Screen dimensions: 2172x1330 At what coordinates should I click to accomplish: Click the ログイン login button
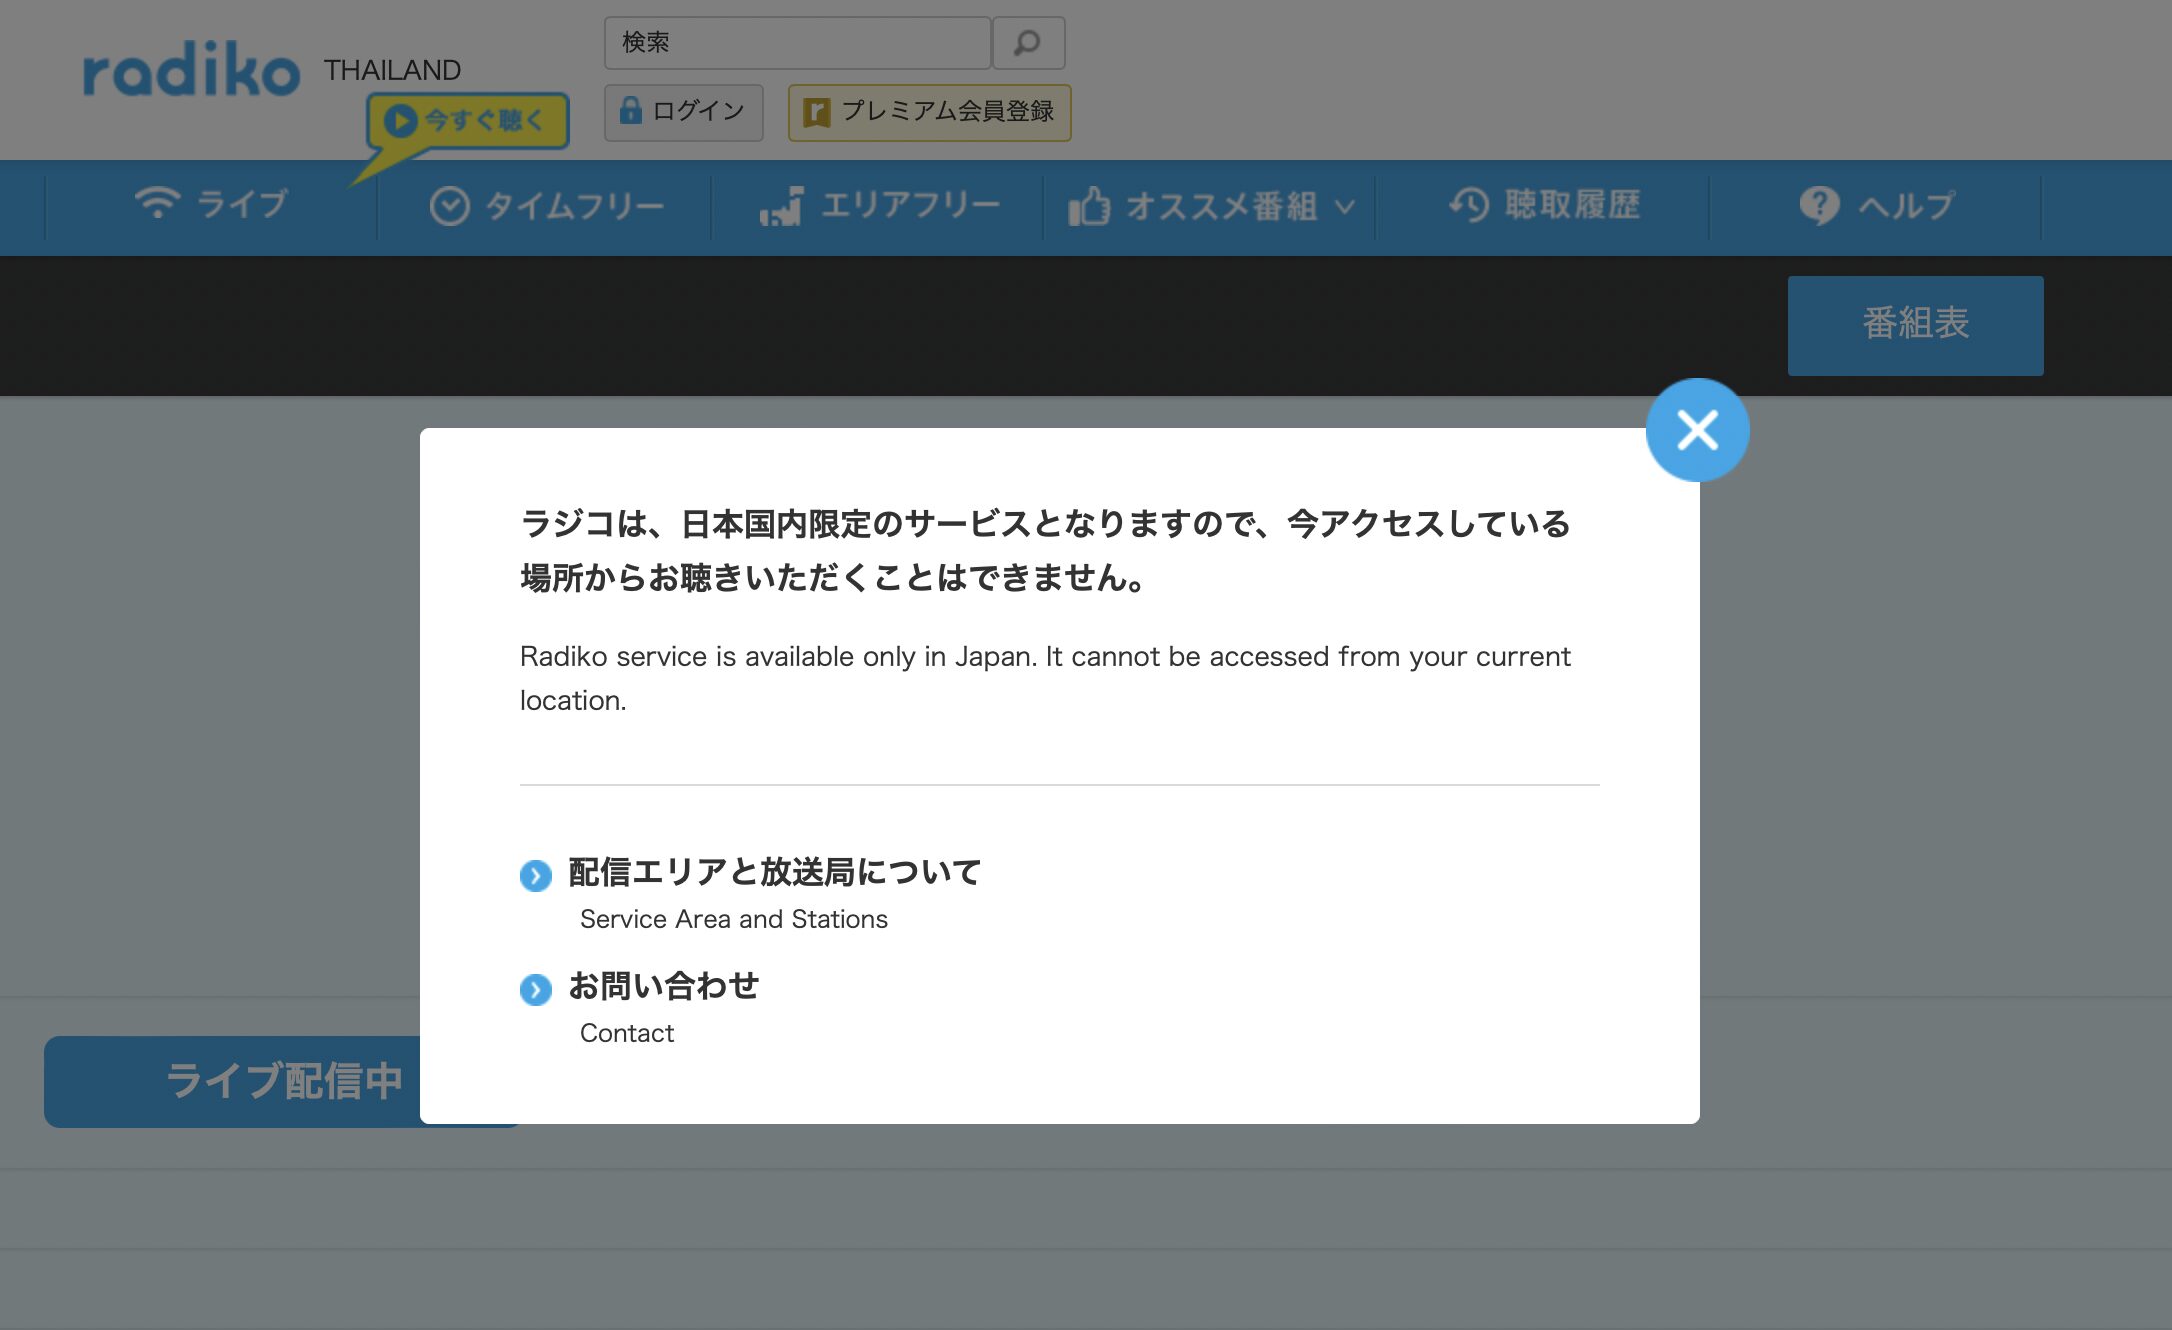click(x=684, y=112)
